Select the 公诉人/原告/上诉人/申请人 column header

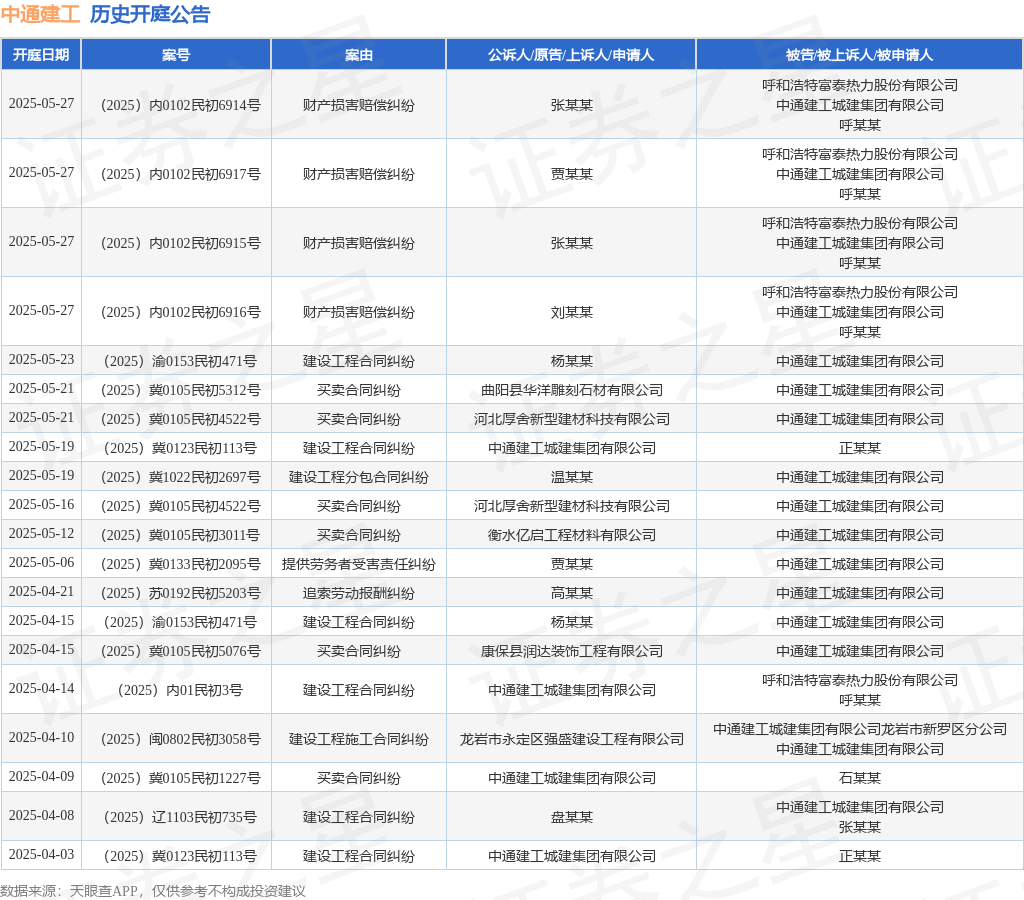pos(571,55)
